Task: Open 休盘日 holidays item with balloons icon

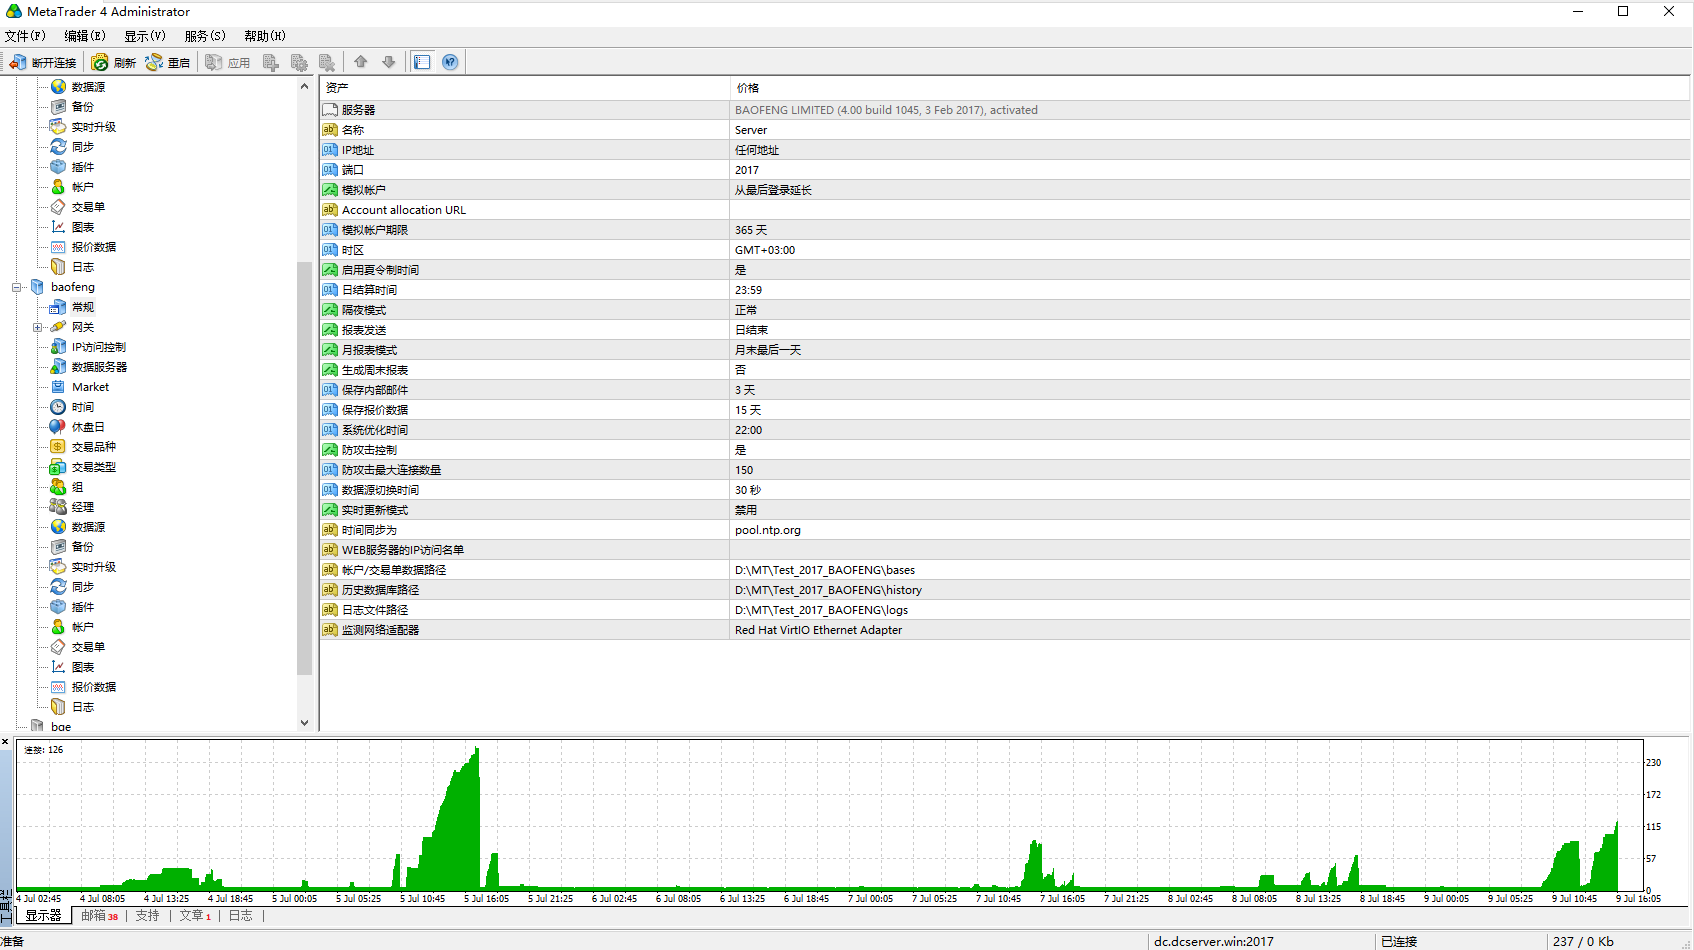Action: coord(88,427)
